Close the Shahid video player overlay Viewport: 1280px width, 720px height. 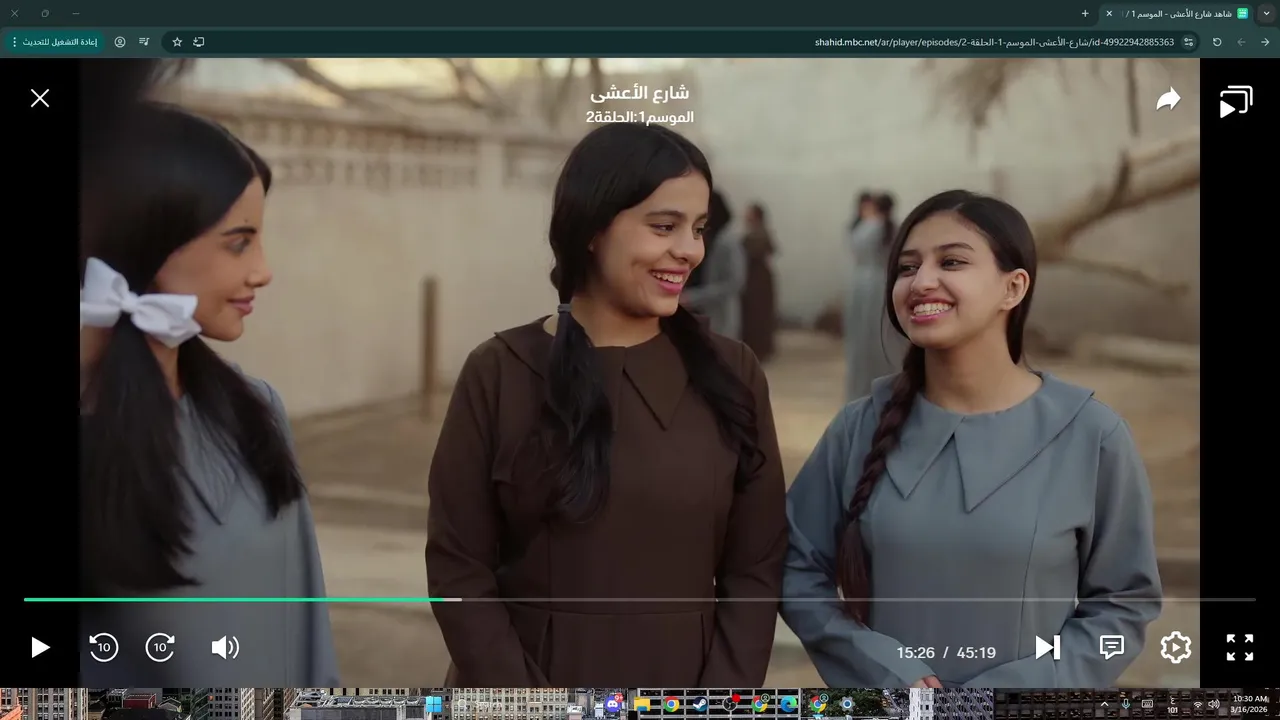40,98
